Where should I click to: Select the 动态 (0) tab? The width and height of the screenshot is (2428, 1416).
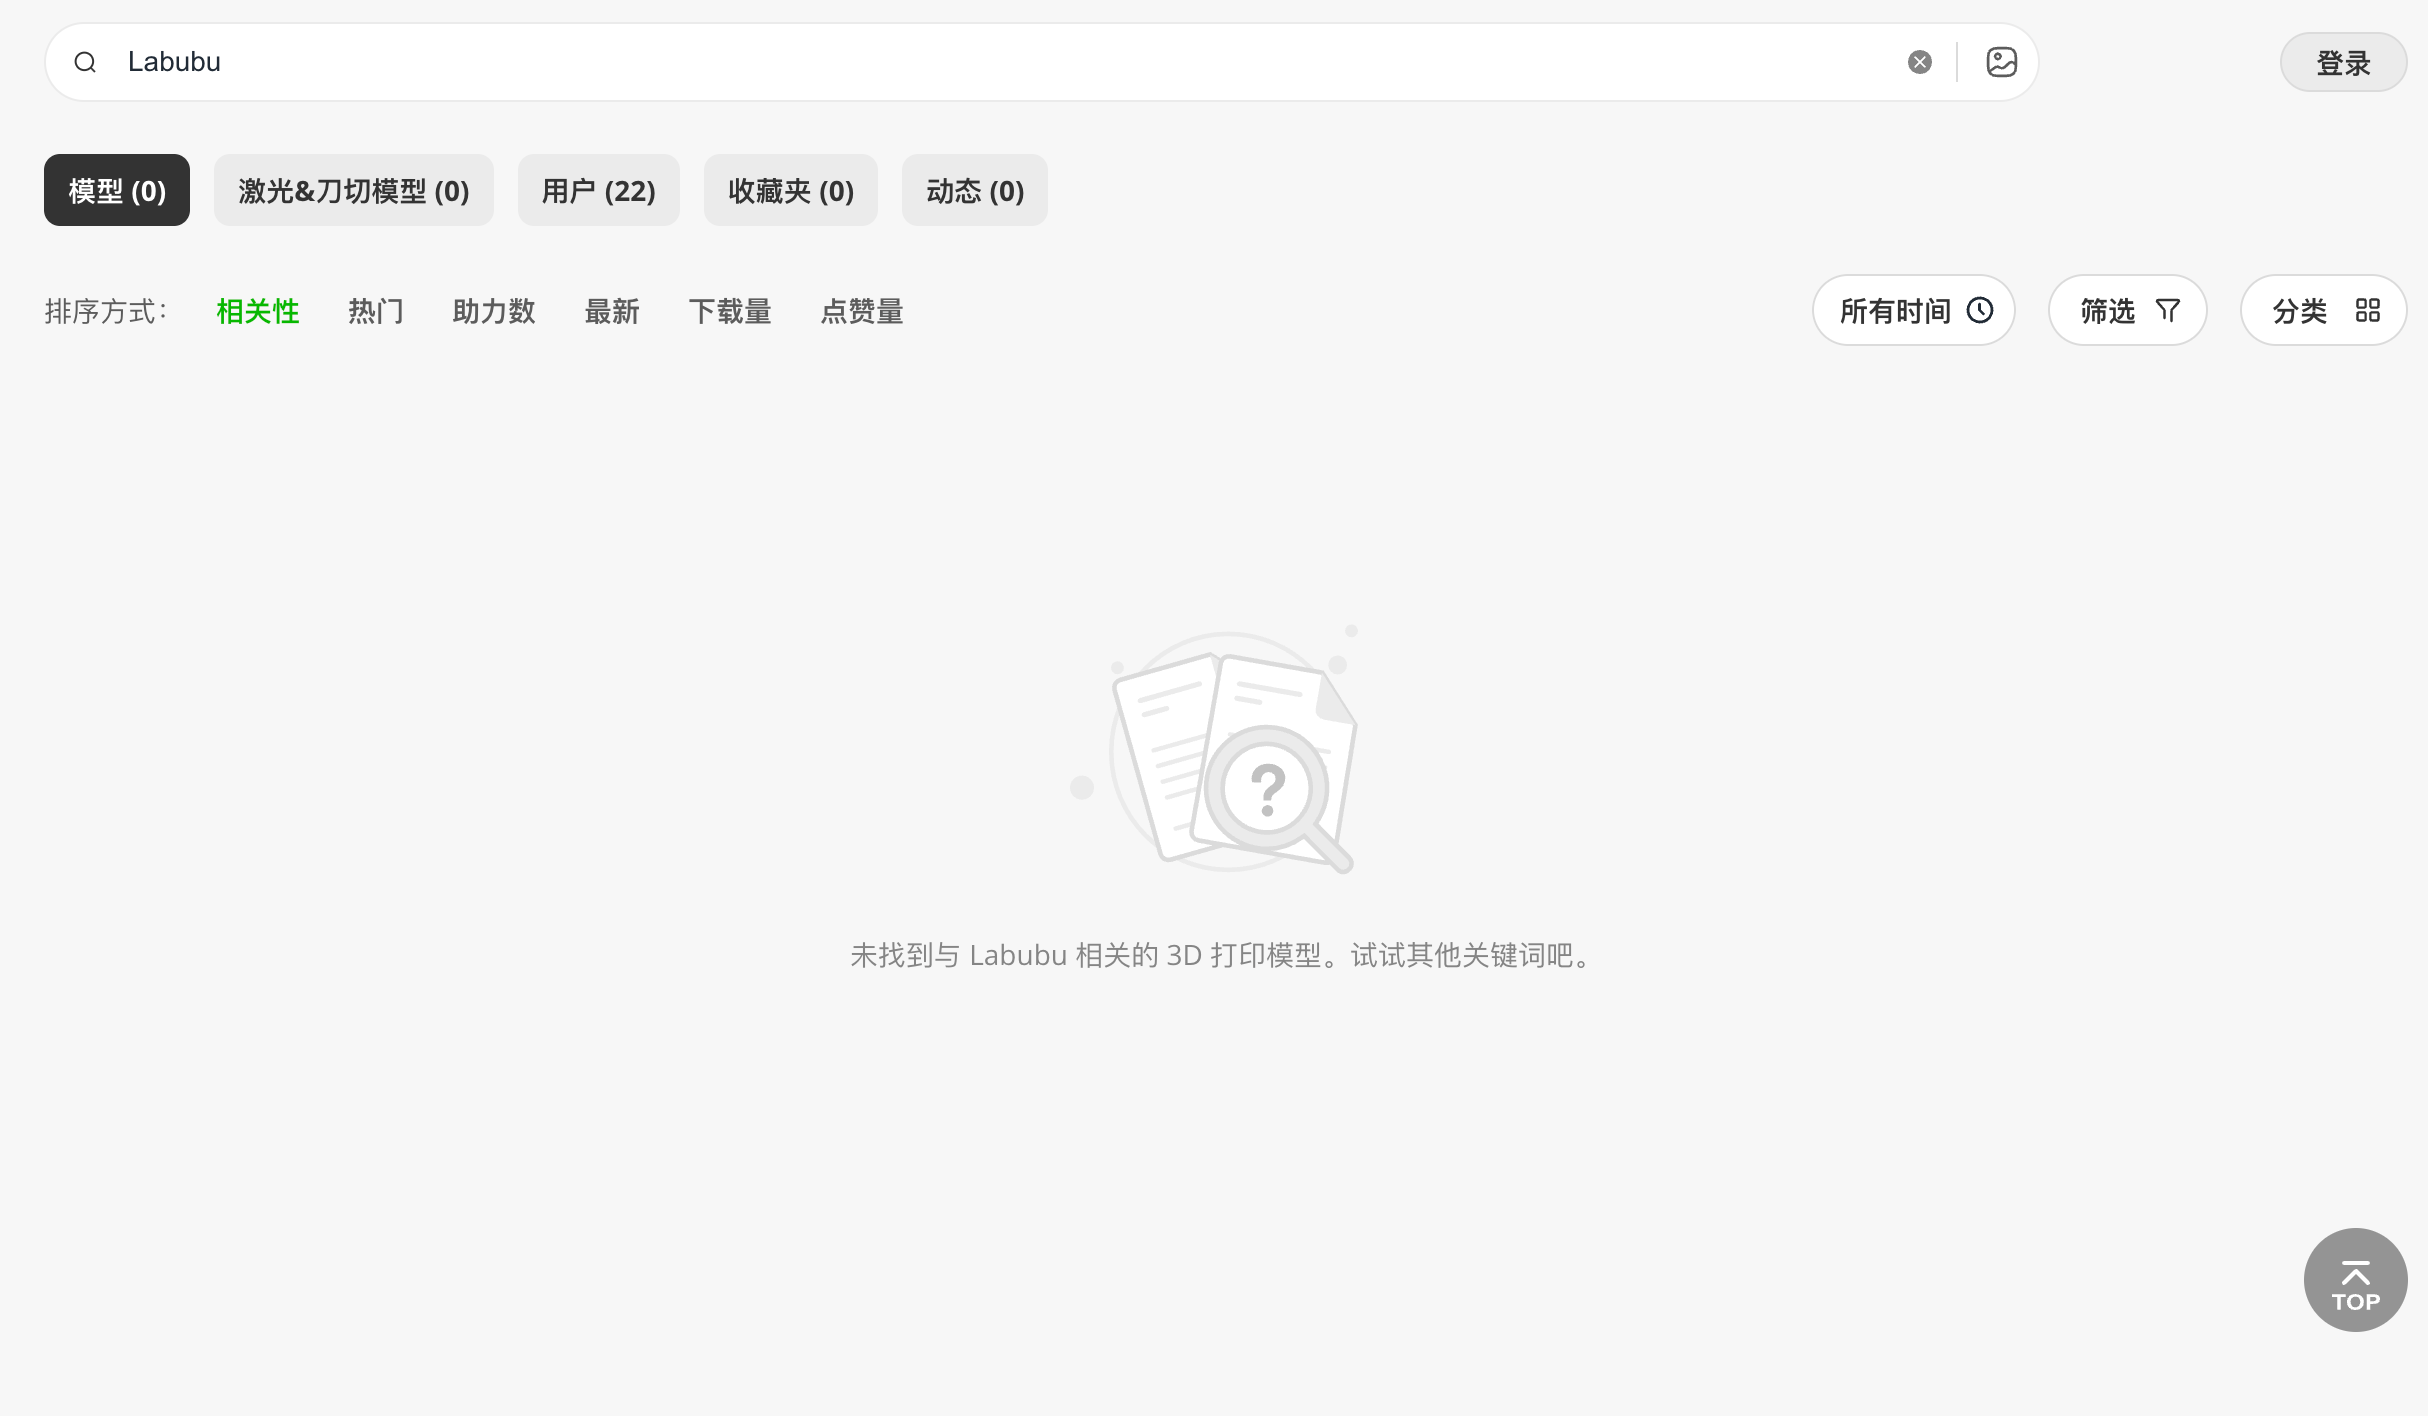point(974,190)
